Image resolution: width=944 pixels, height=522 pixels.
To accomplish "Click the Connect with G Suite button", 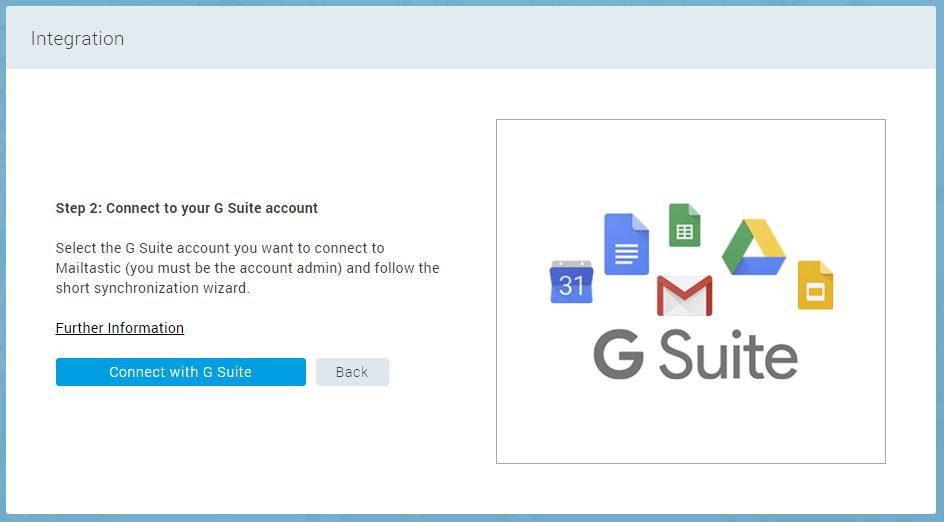I will coord(181,372).
